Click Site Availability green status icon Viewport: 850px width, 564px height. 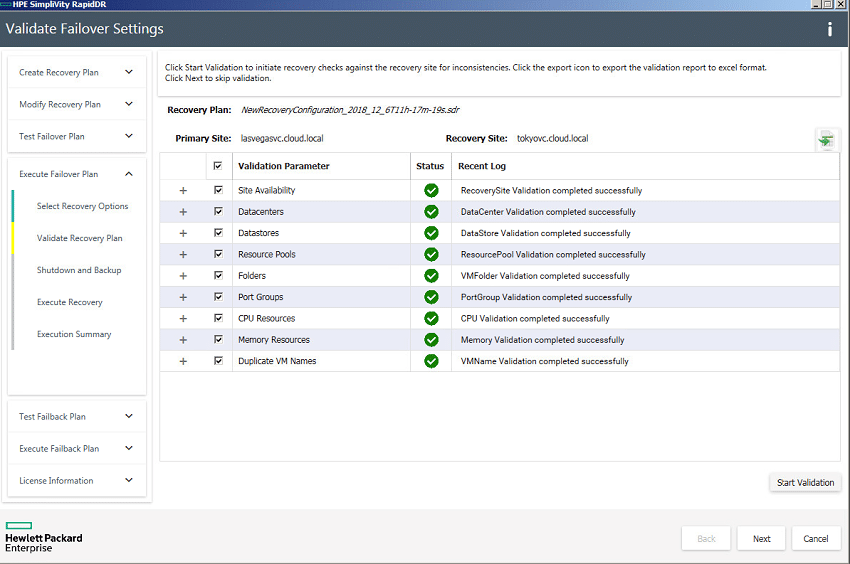click(x=432, y=190)
